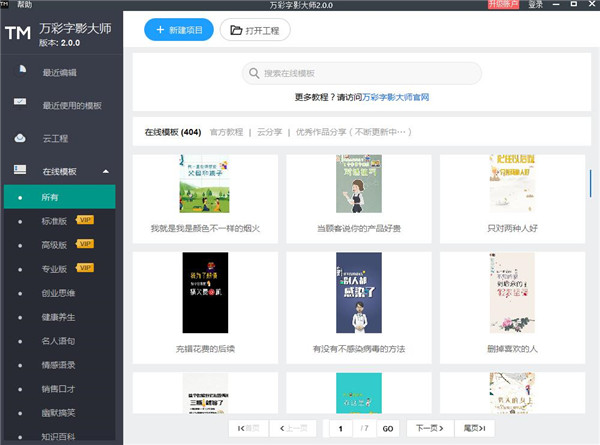The width and height of the screenshot is (600, 445).
Task: Select 知识百科 category
Action: click(58, 437)
